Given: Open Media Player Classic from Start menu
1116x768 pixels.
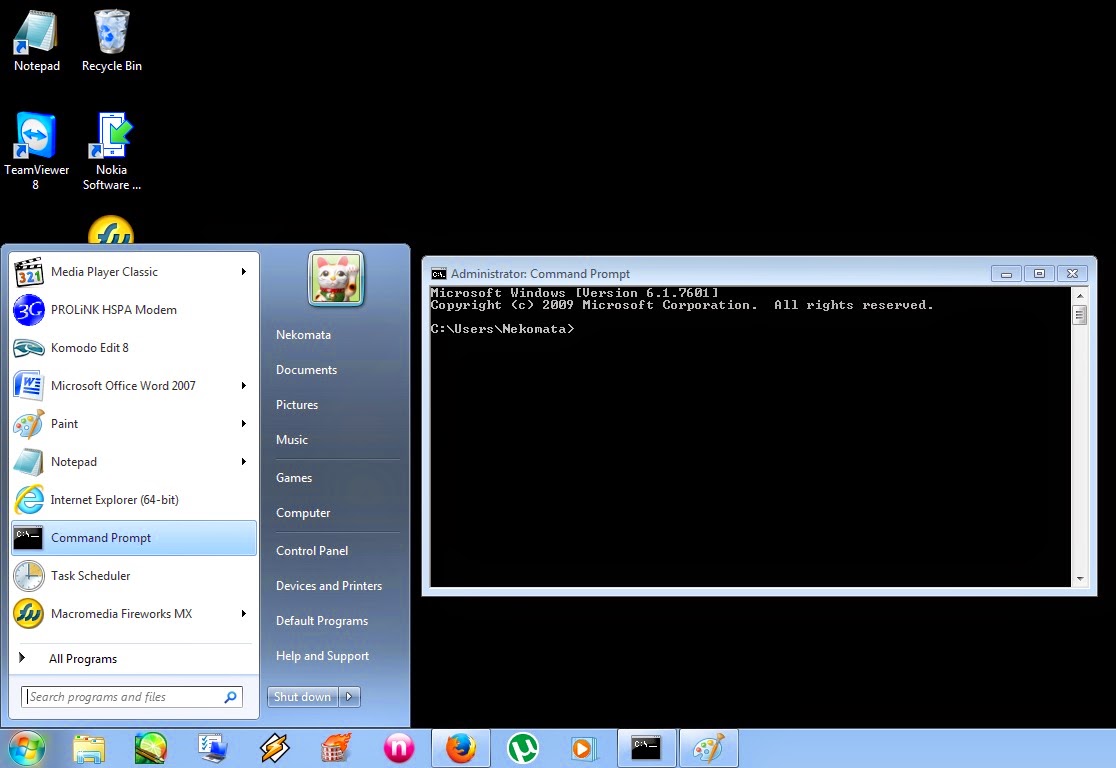Looking at the screenshot, I should click(134, 272).
